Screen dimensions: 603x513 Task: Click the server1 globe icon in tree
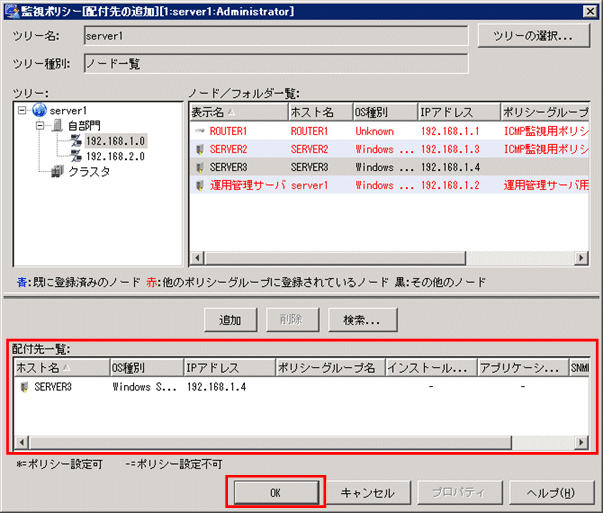[x=40, y=110]
